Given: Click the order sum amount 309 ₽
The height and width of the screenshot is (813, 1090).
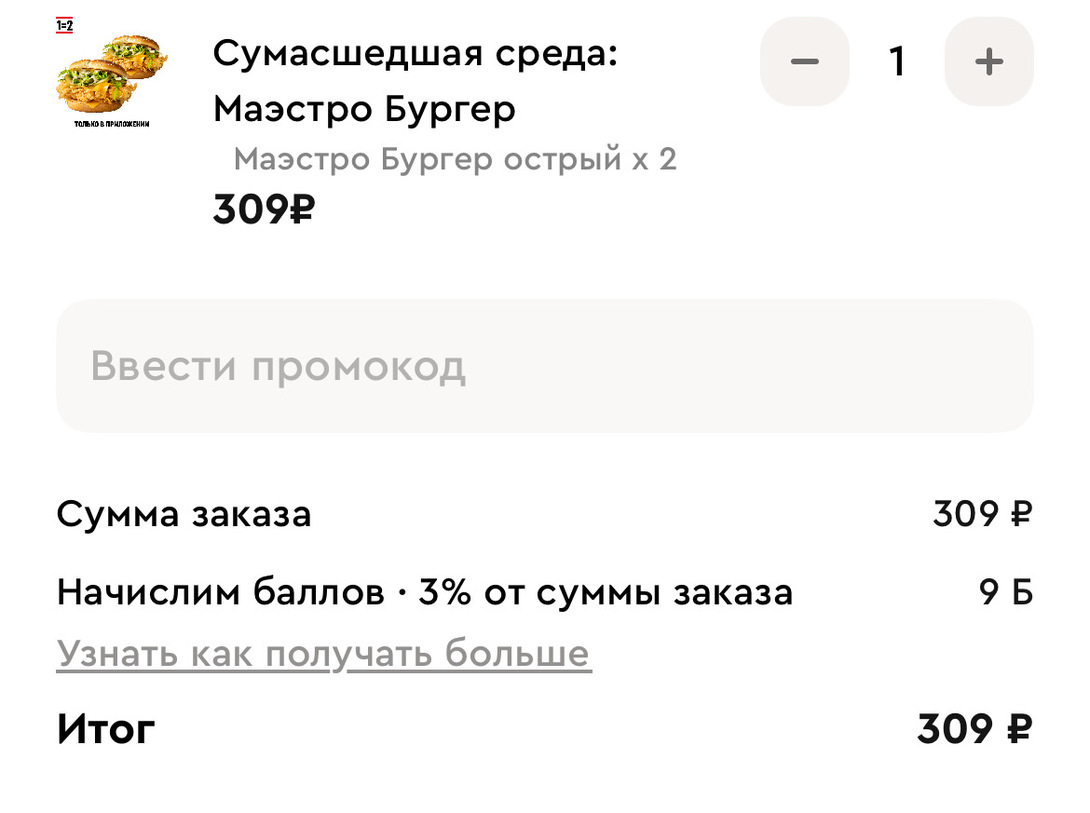Looking at the screenshot, I should tap(982, 514).
